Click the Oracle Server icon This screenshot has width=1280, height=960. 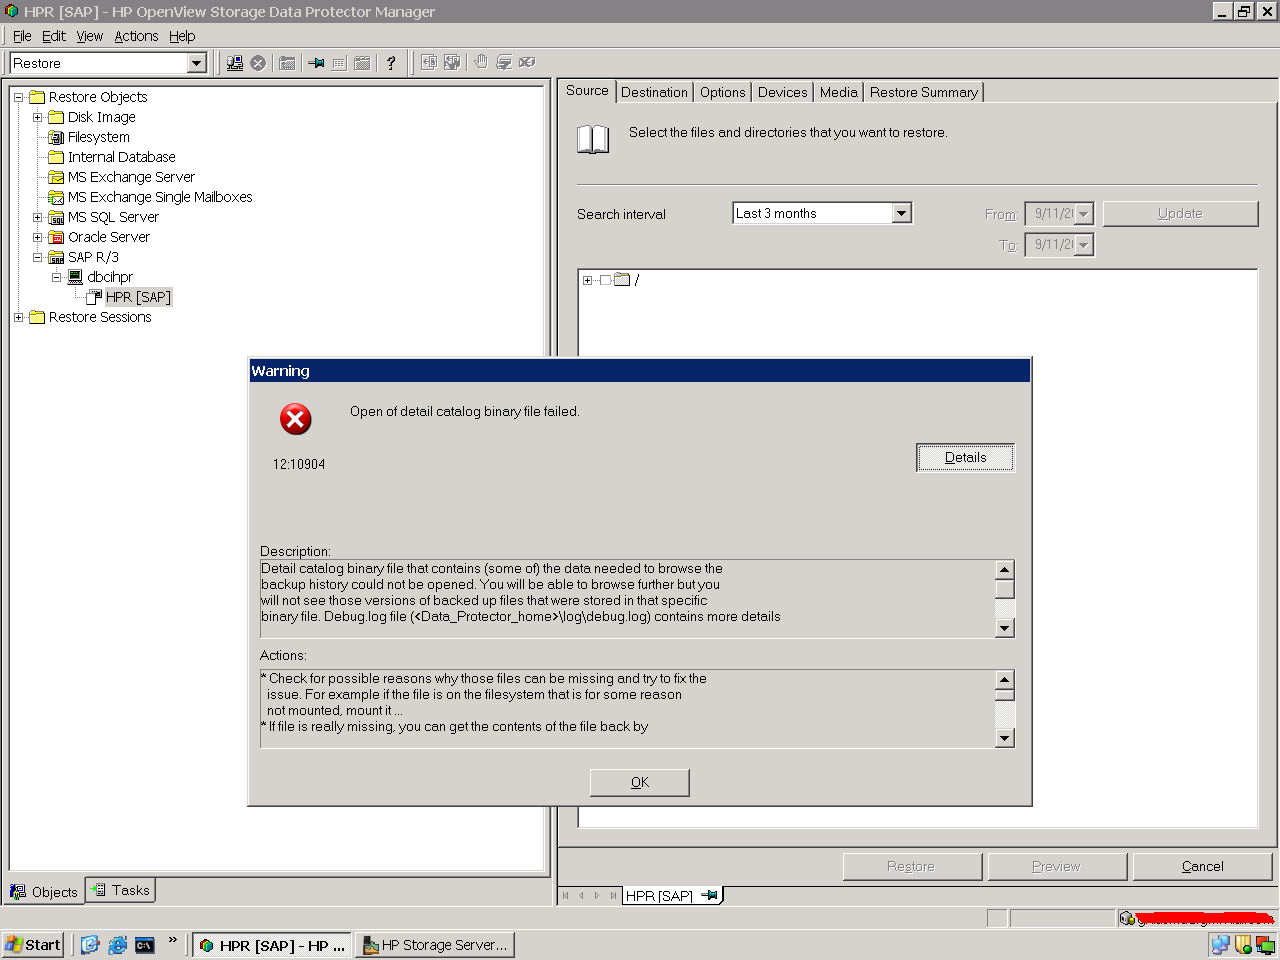pos(56,237)
